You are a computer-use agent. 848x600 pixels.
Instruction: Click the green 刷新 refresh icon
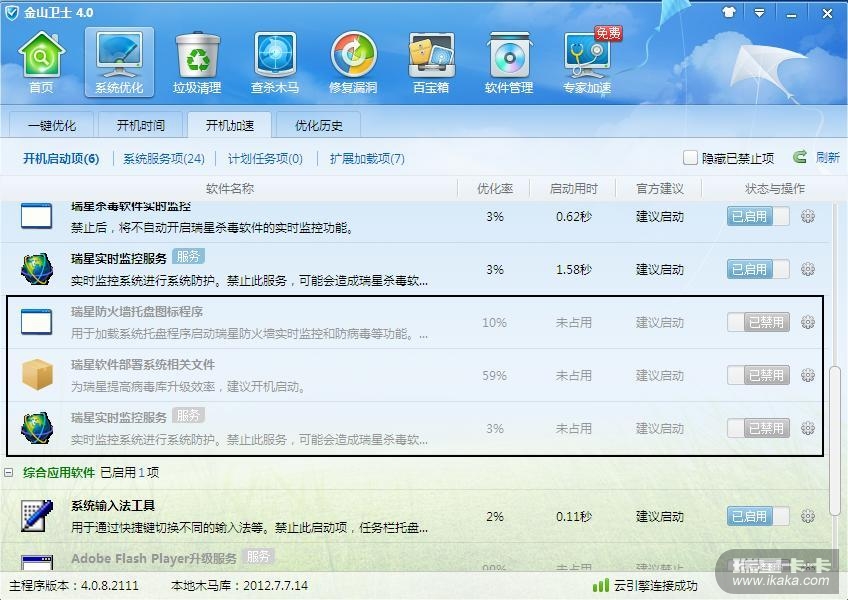pyautogui.click(x=800, y=157)
